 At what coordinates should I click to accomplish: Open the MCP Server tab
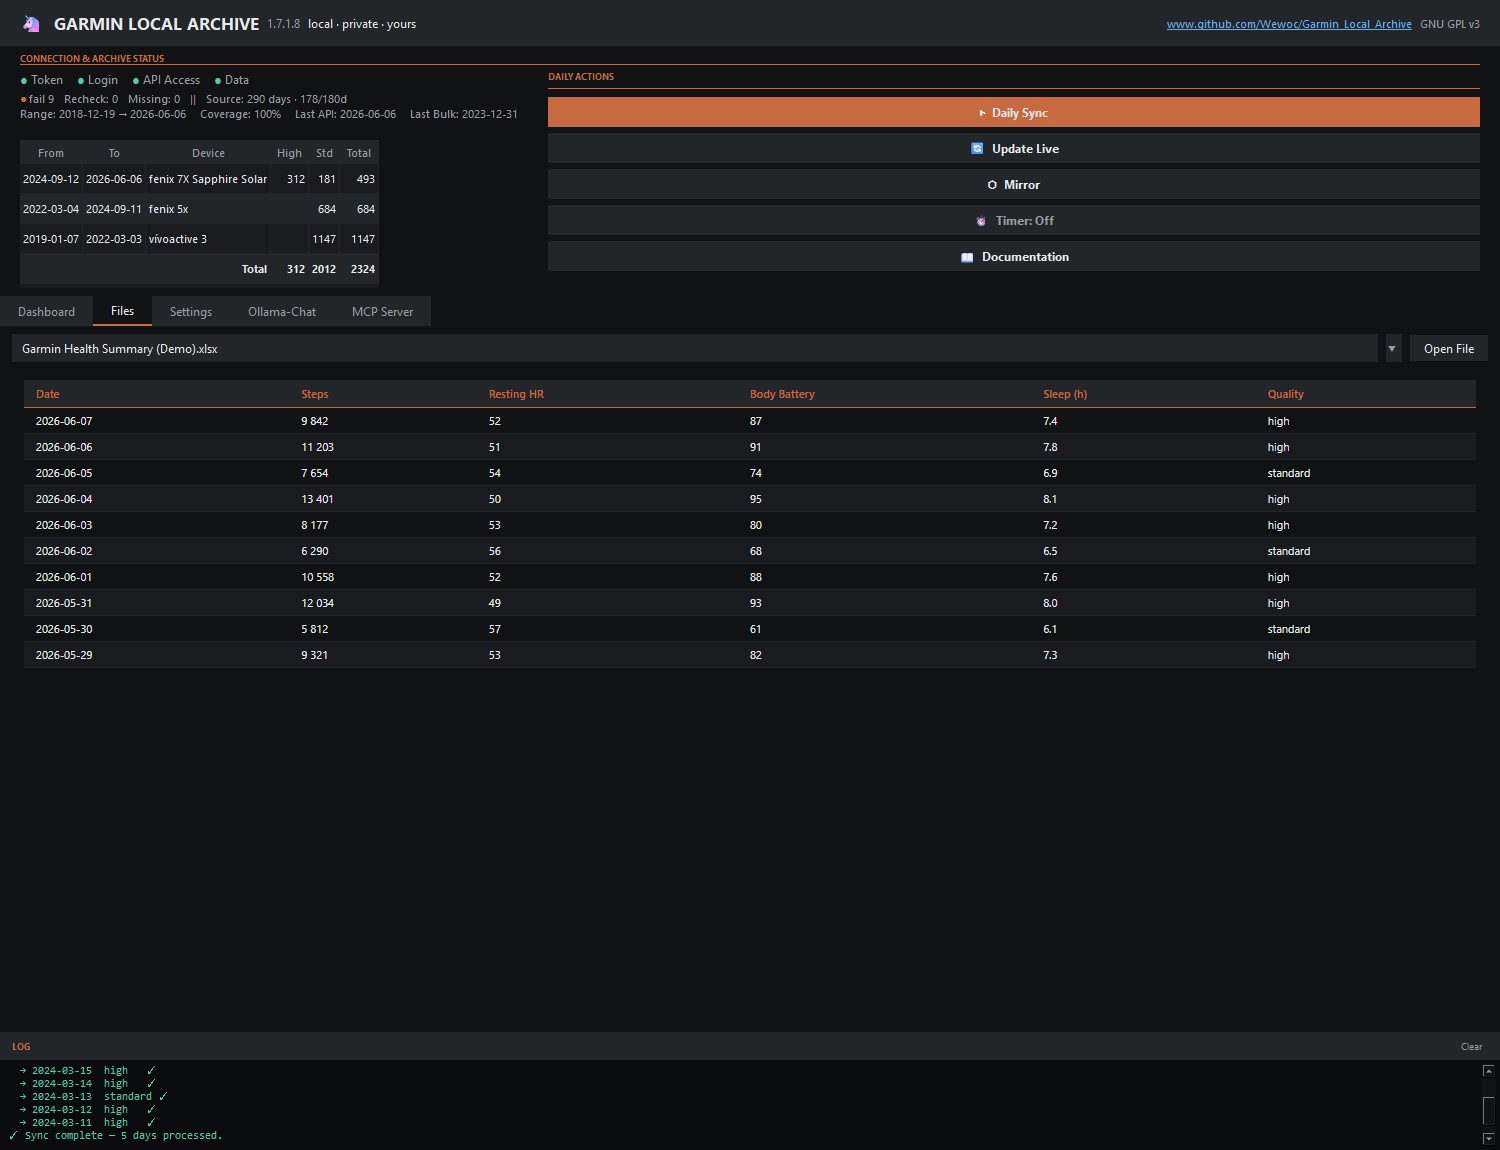(382, 311)
